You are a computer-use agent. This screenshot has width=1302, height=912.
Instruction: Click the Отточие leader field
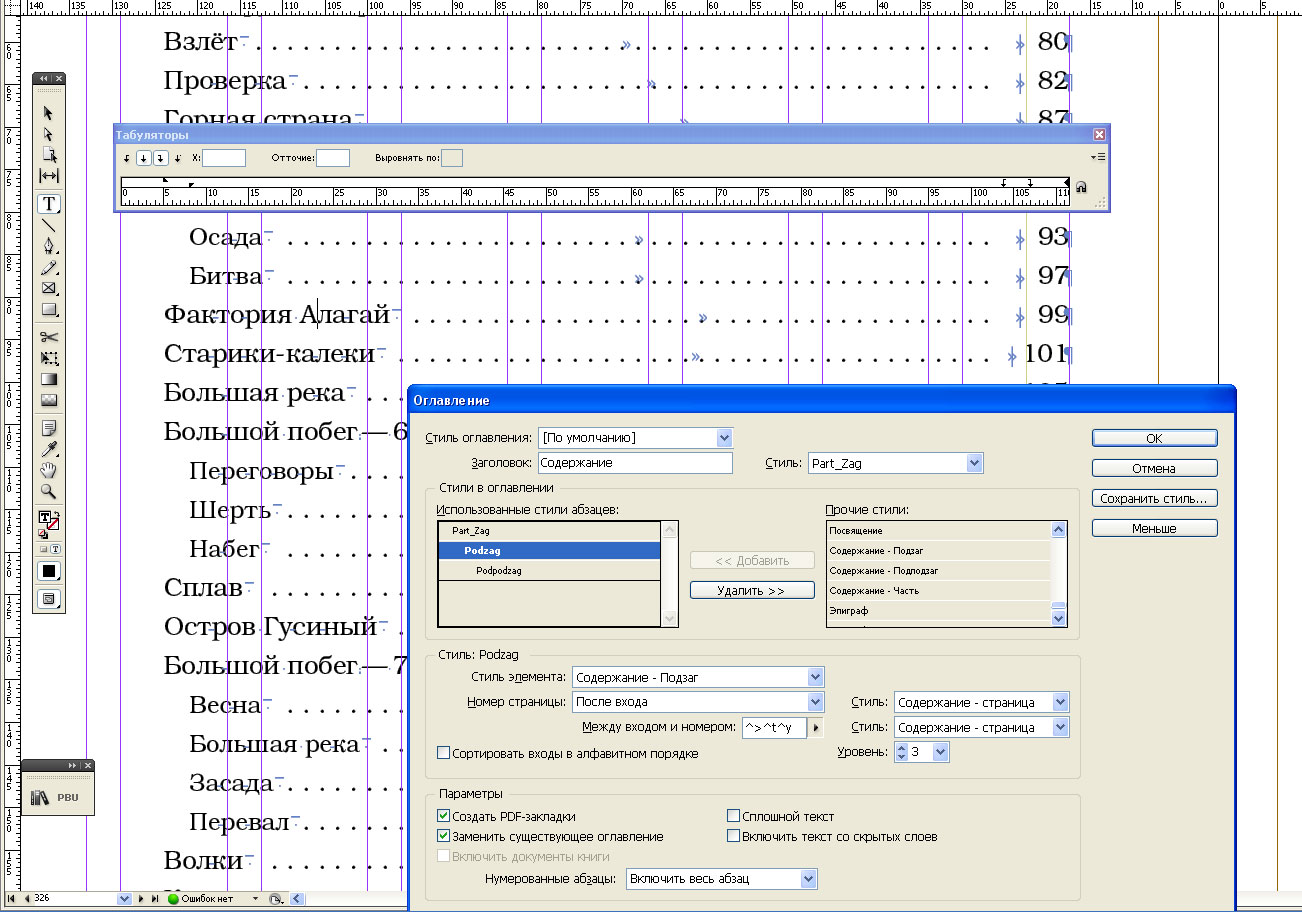[333, 158]
